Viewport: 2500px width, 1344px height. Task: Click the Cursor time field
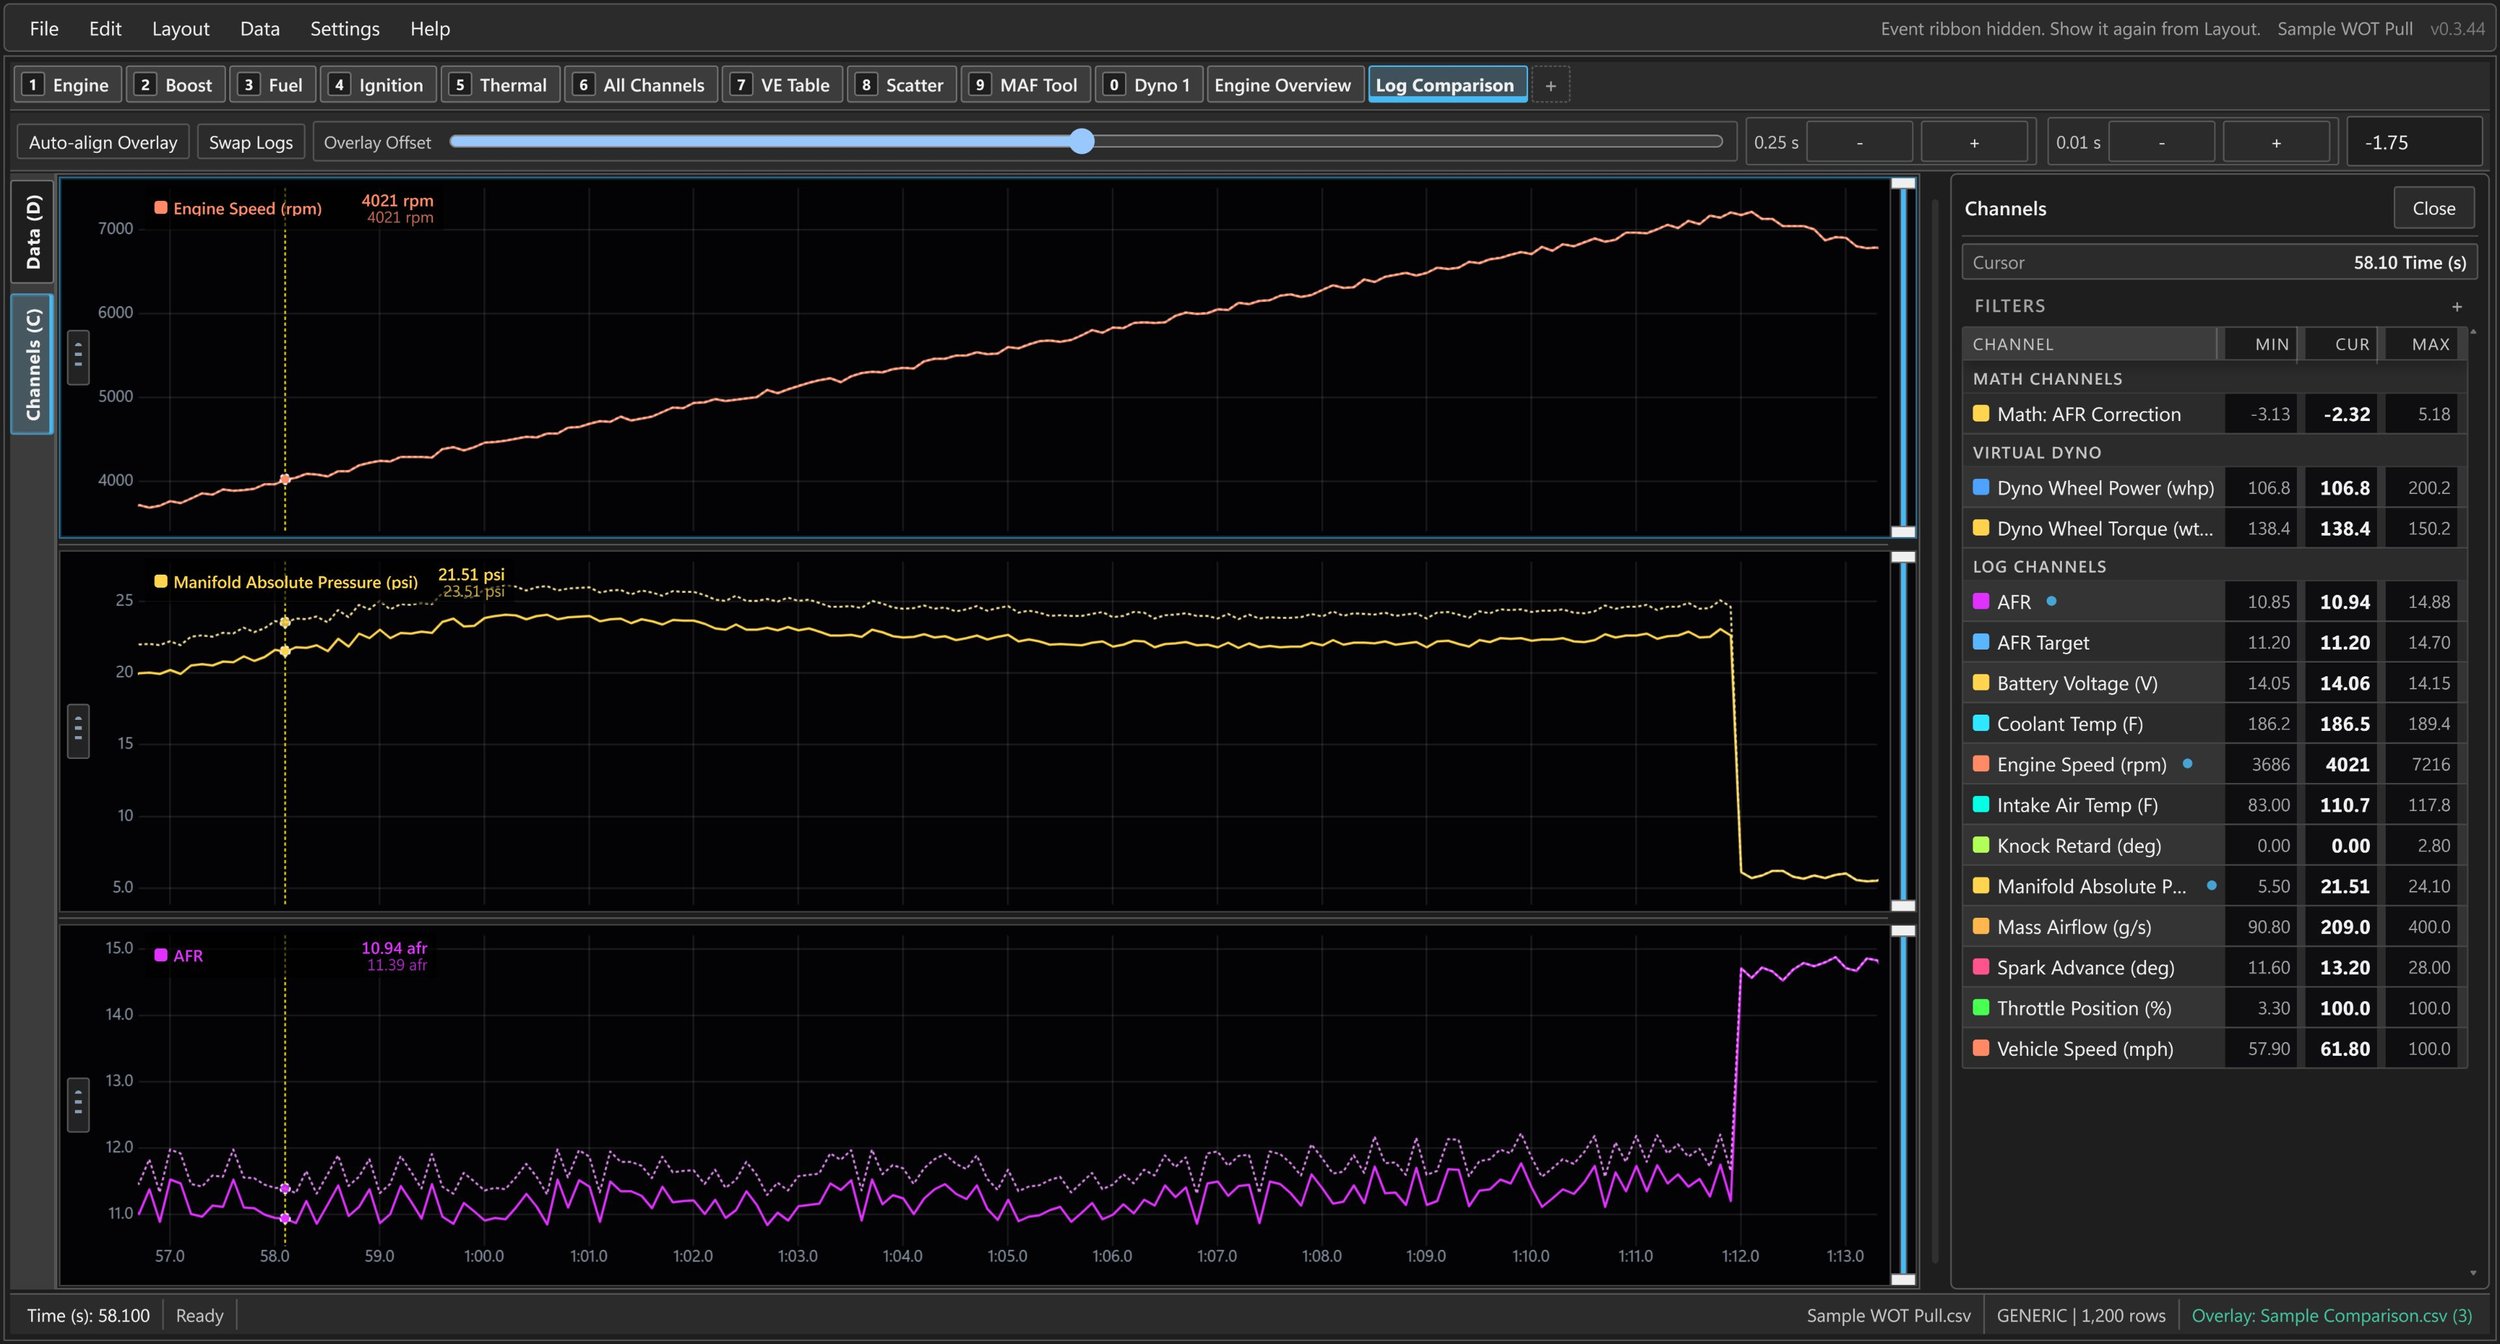click(x=2219, y=262)
